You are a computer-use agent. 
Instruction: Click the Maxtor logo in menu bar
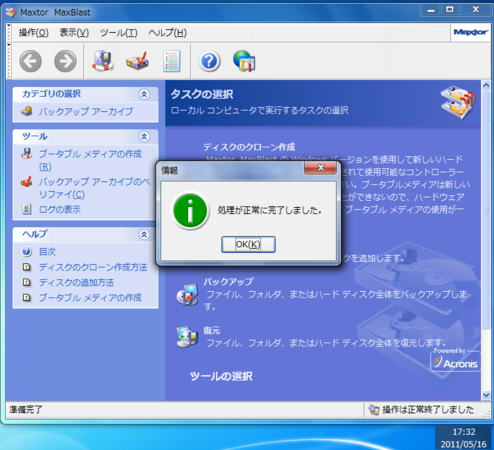tap(471, 32)
